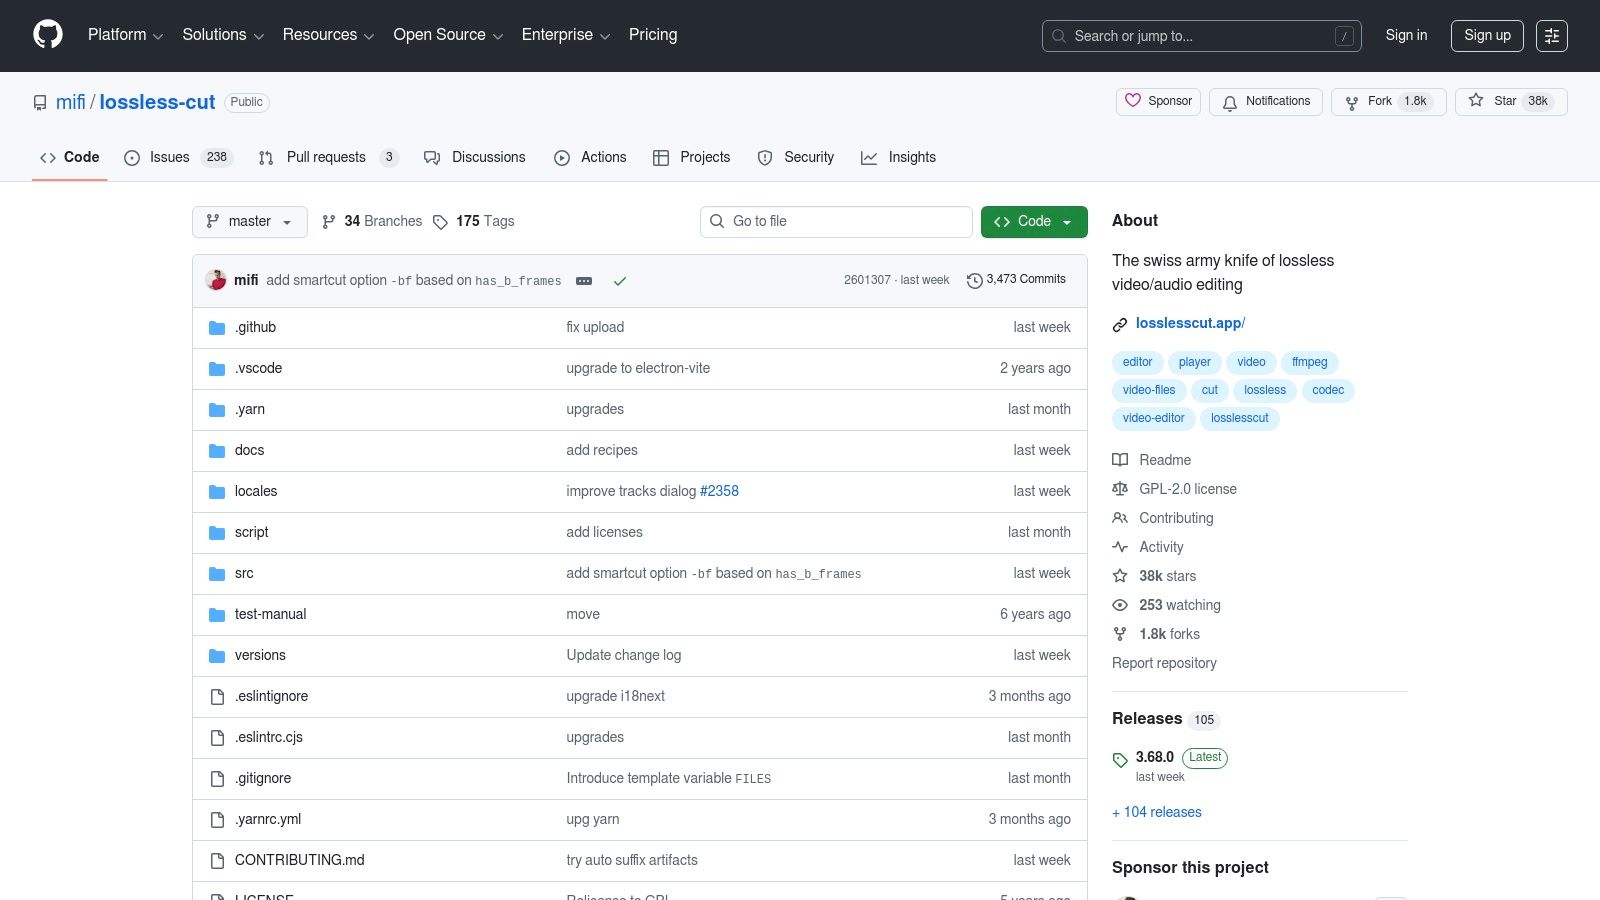Open the Projects tab
This screenshot has height=900, width=1600.
pos(691,157)
